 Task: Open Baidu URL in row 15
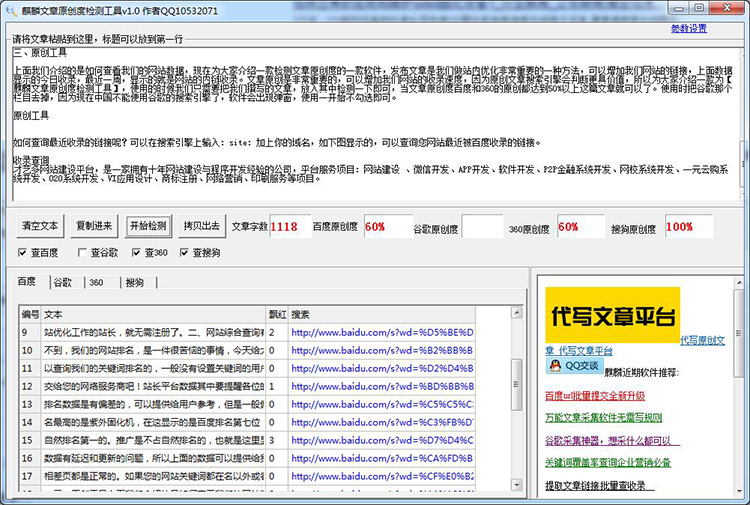[x=382, y=440]
